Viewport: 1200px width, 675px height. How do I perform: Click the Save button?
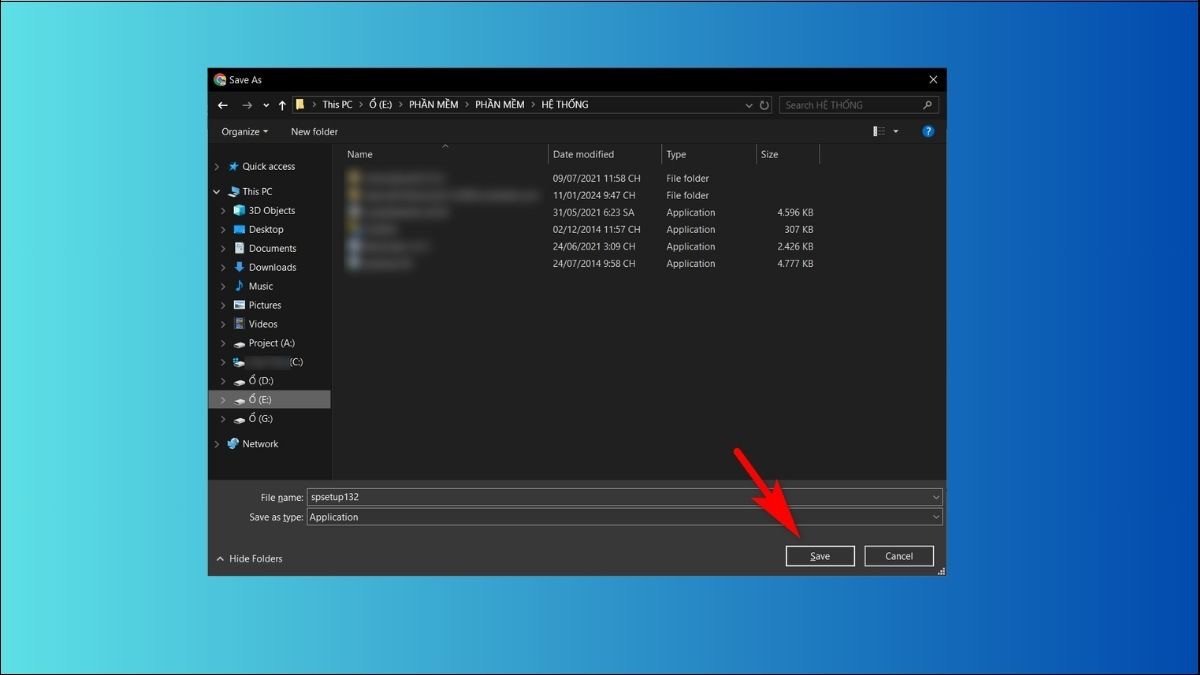(x=819, y=556)
